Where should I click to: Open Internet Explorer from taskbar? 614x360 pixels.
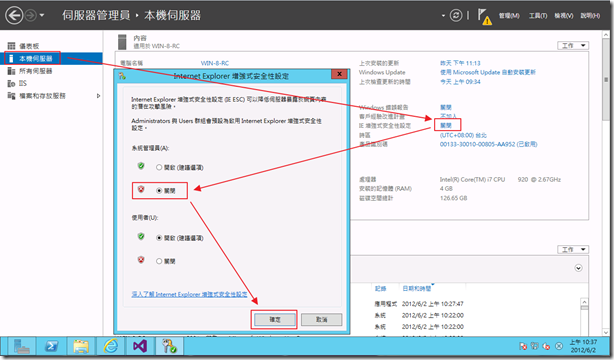coord(111,347)
